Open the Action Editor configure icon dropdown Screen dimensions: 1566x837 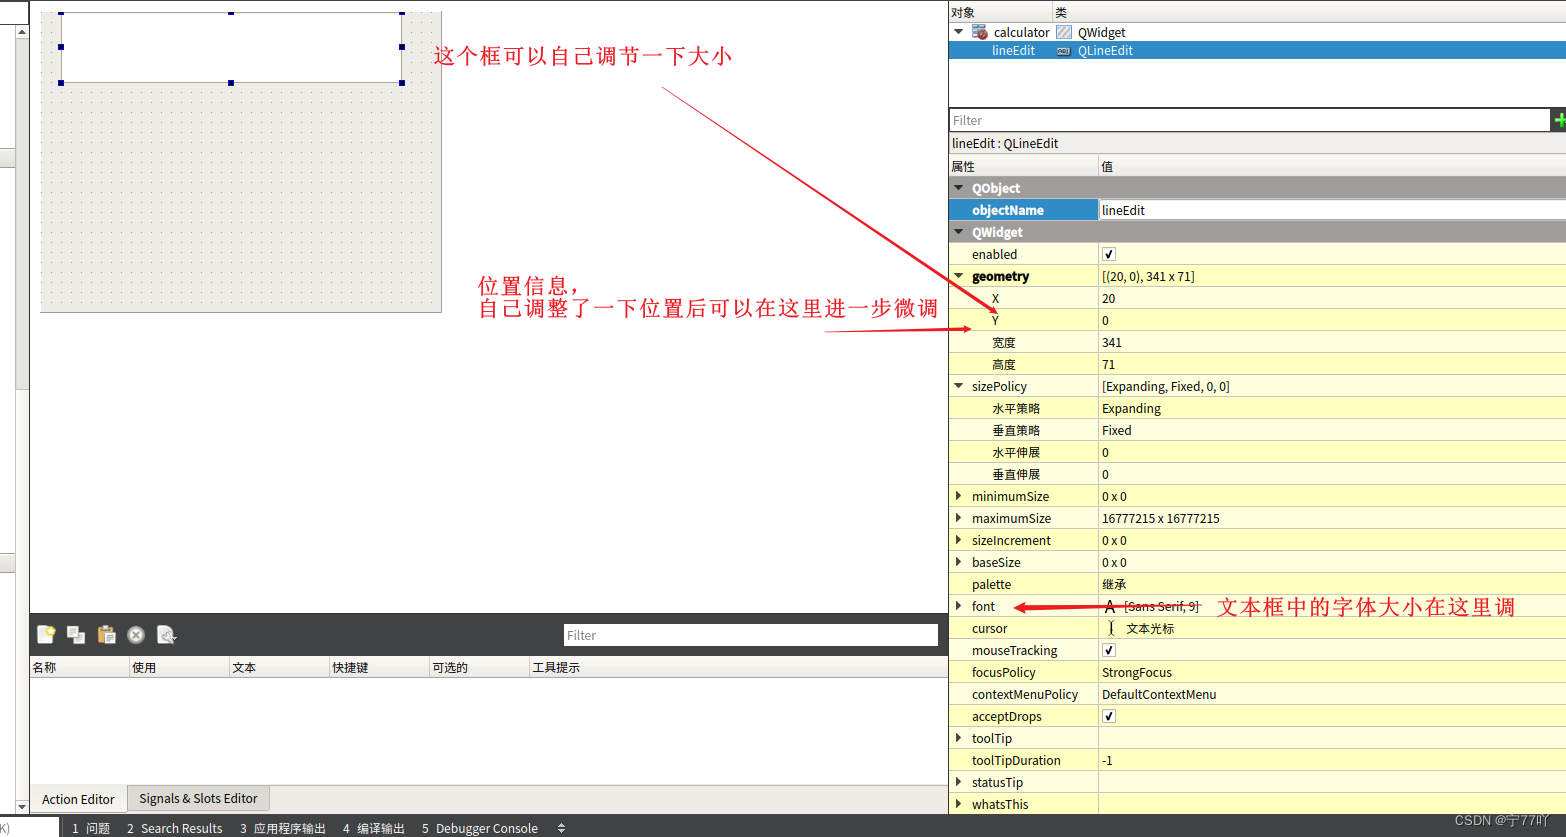click(x=167, y=634)
